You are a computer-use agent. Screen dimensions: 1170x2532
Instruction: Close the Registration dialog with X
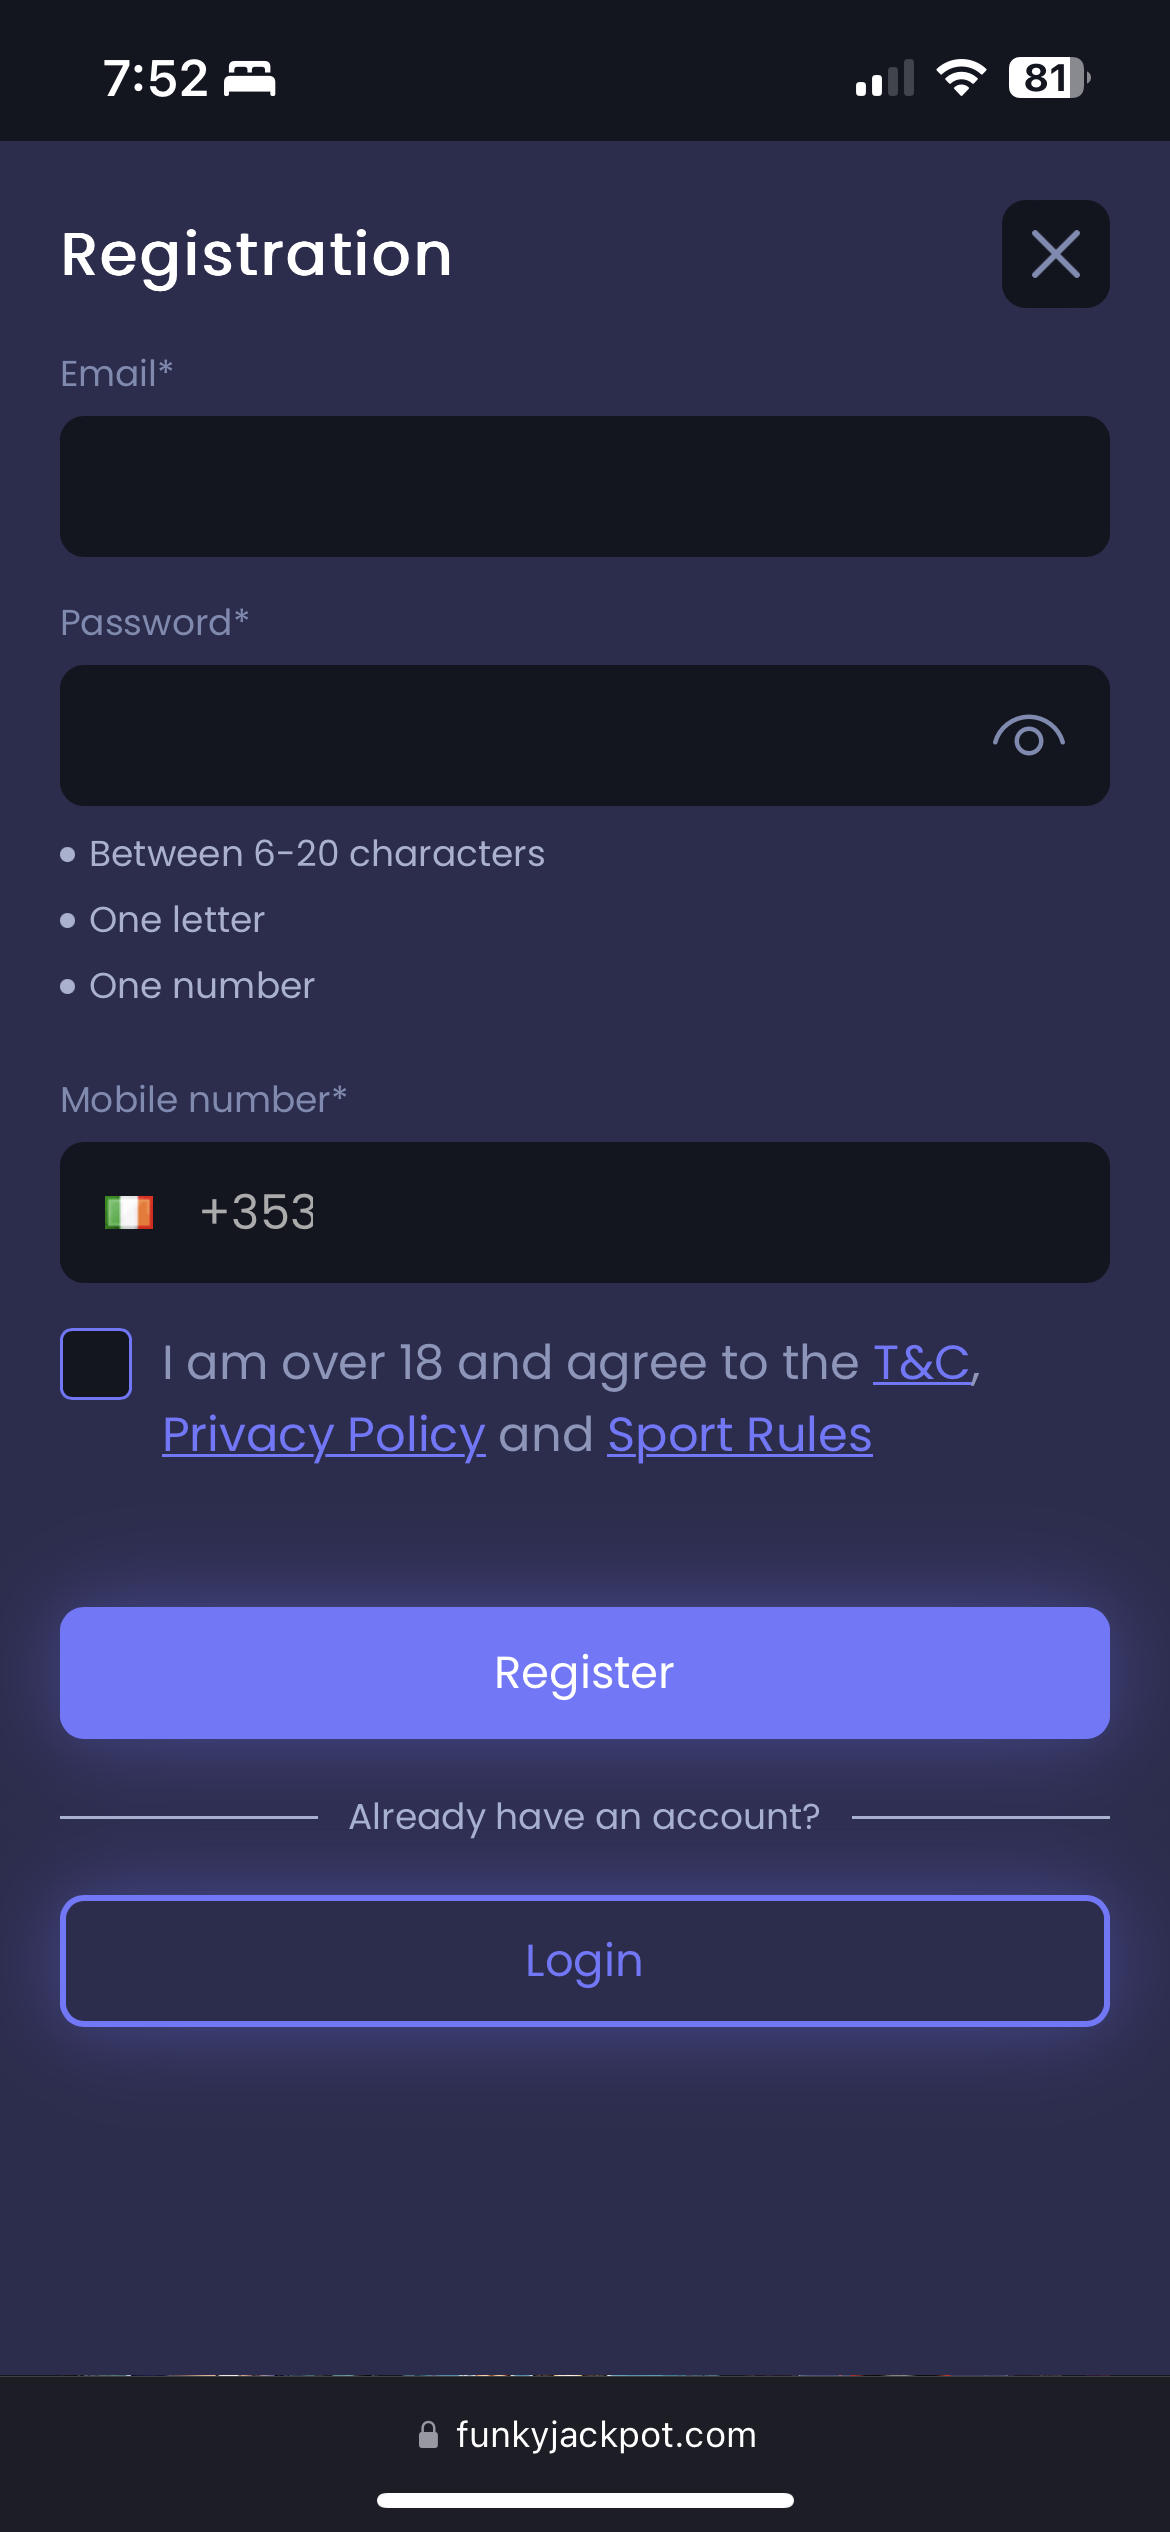click(x=1055, y=254)
